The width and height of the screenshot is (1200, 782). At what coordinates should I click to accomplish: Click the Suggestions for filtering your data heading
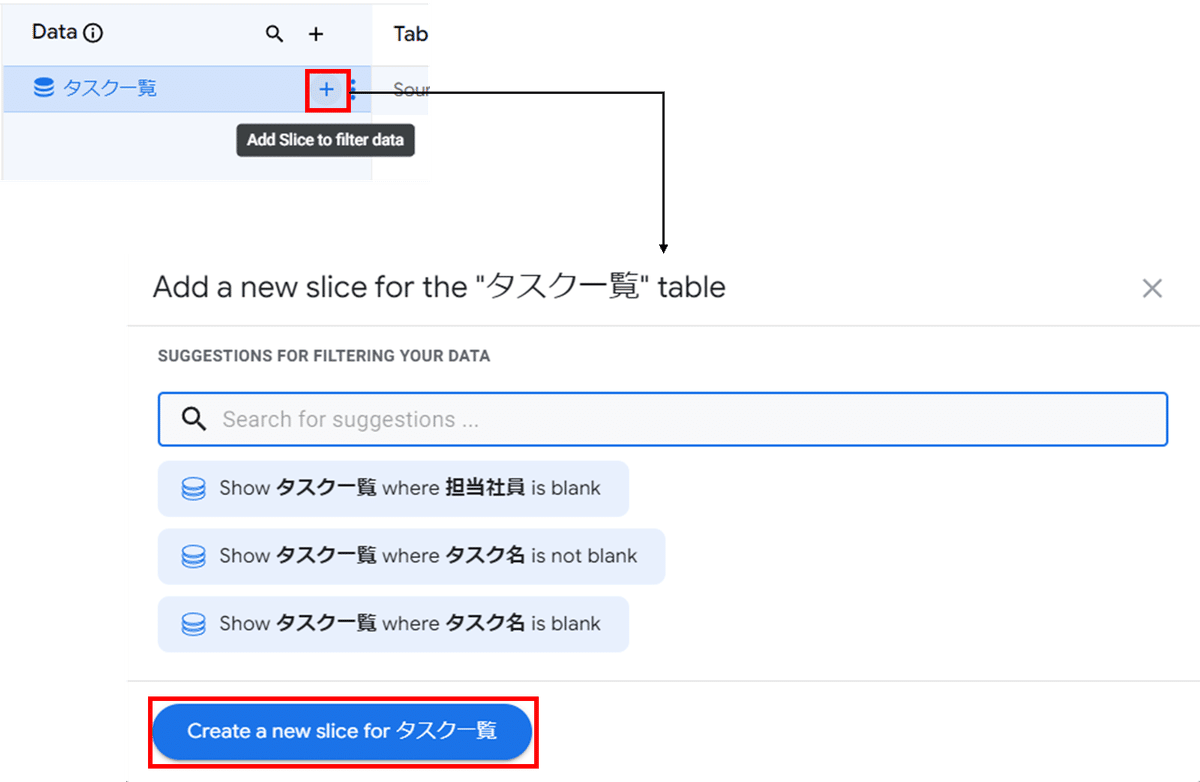pyautogui.click(x=324, y=356)
